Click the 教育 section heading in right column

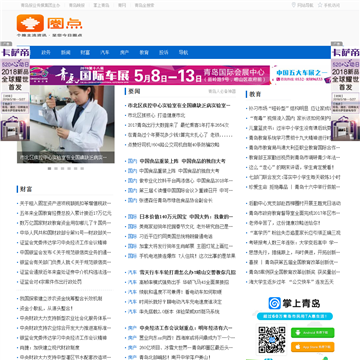[255, 94]
